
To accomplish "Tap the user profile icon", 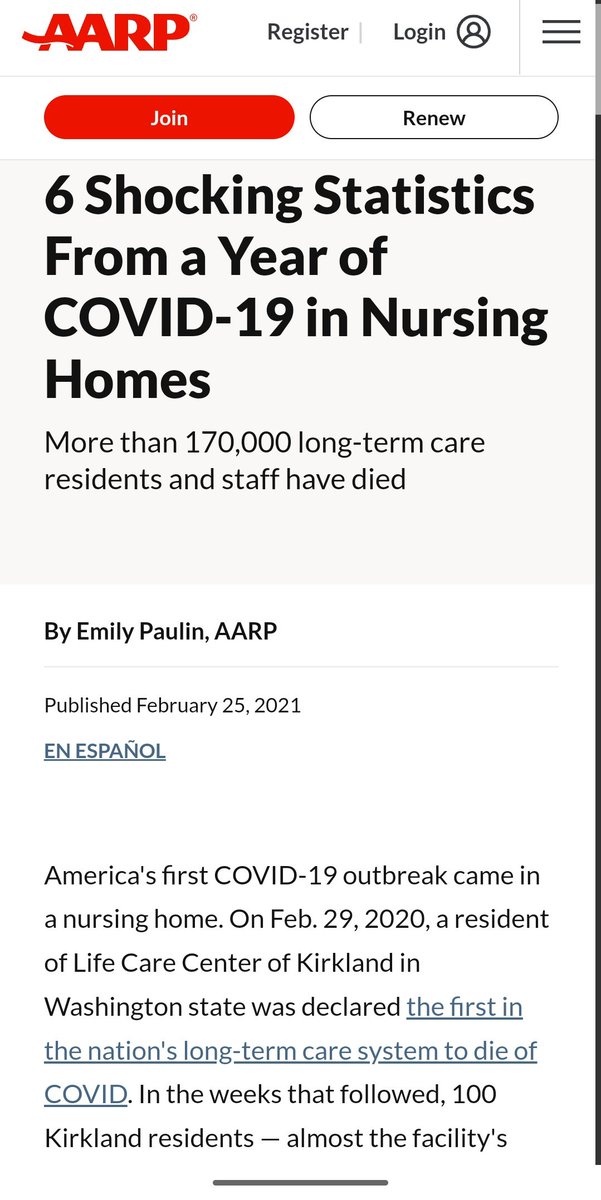I will [474, 32].
